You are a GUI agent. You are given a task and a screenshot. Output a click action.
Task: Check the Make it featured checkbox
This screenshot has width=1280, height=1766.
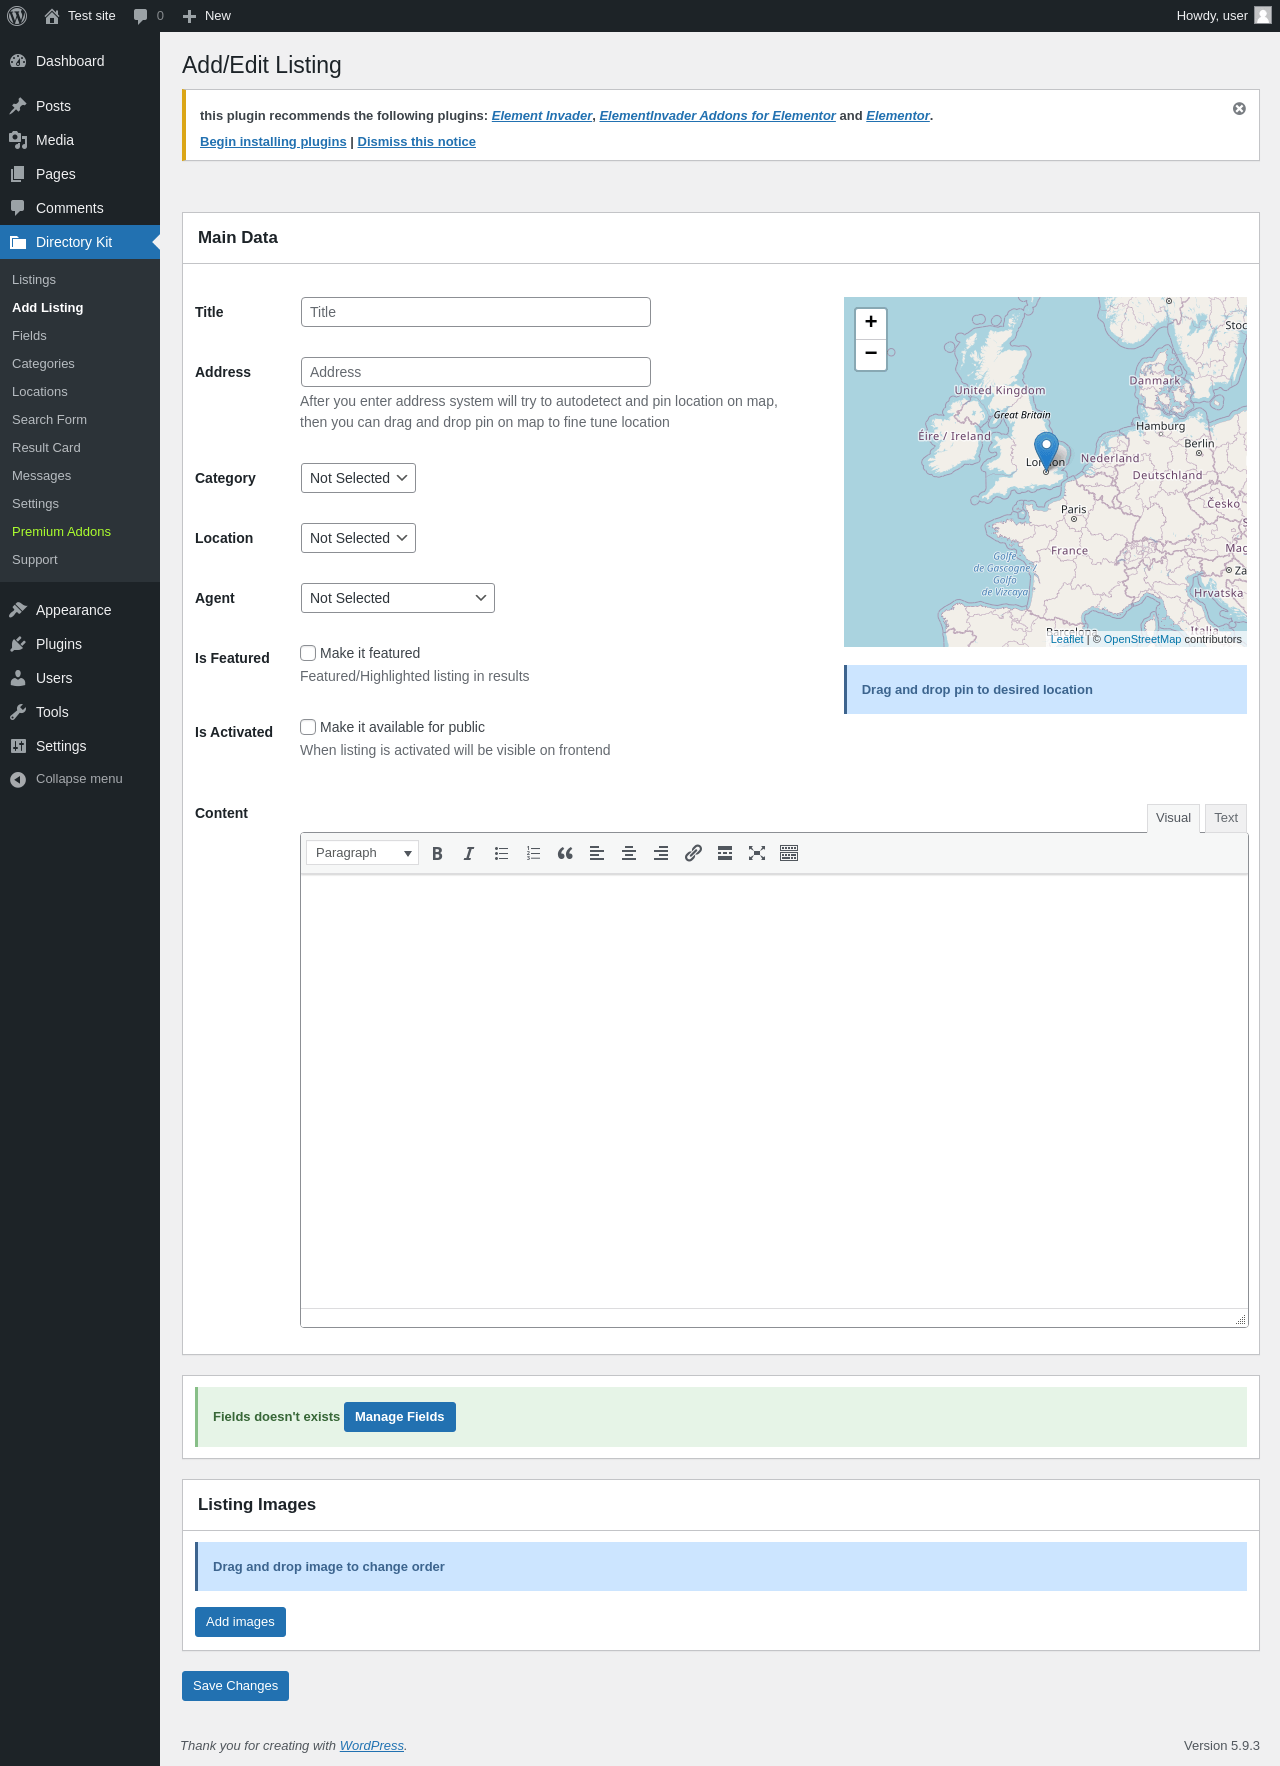click(x=308, y=653)
